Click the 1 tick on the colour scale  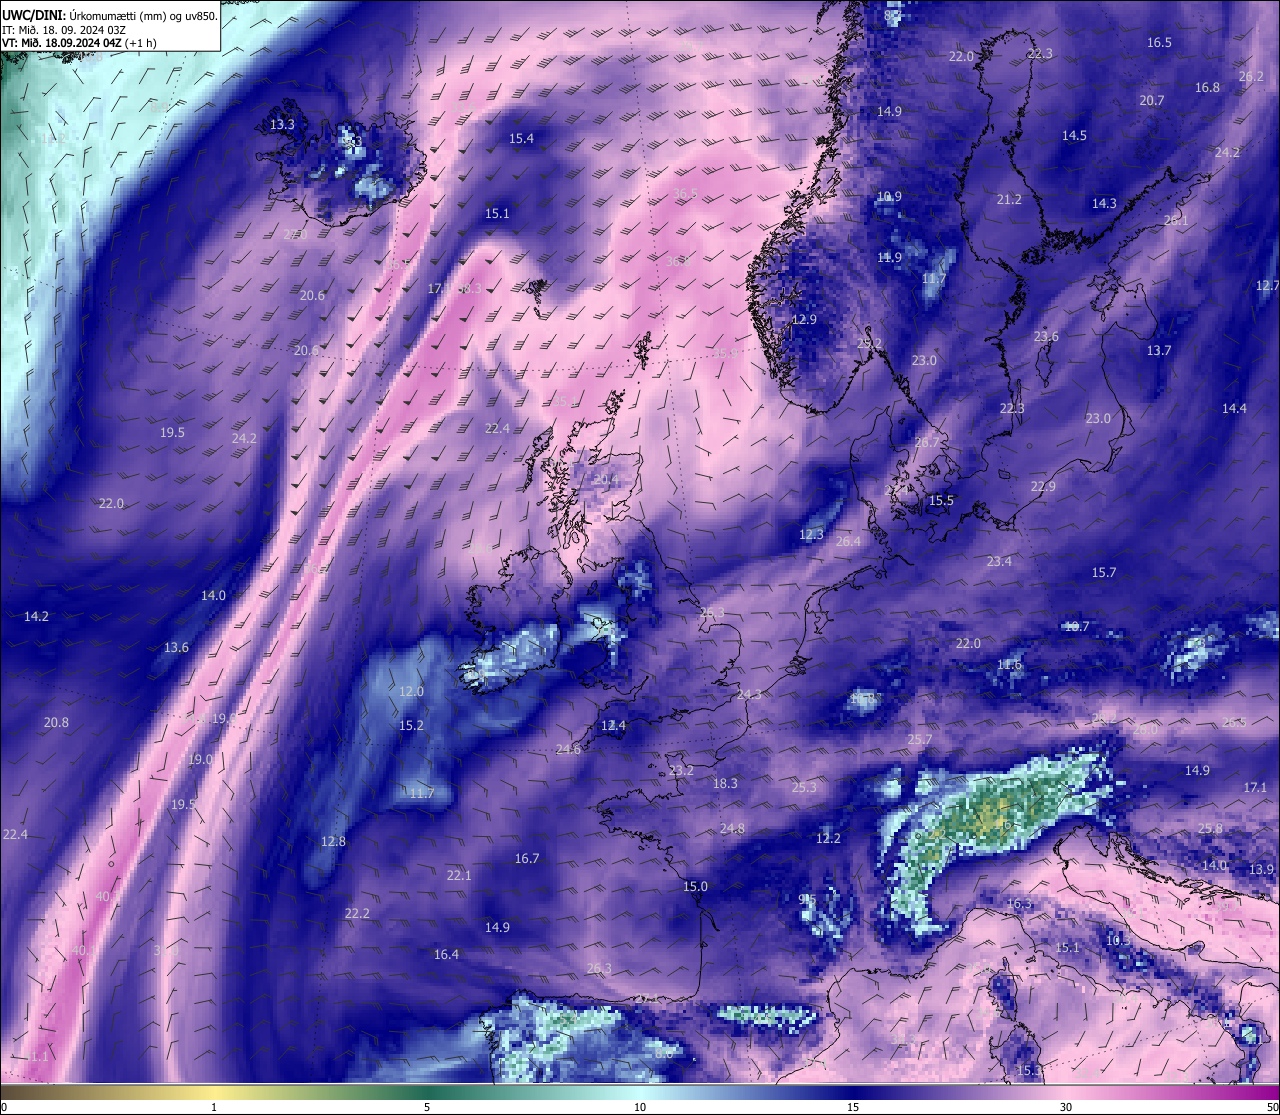click(214, 1107)
